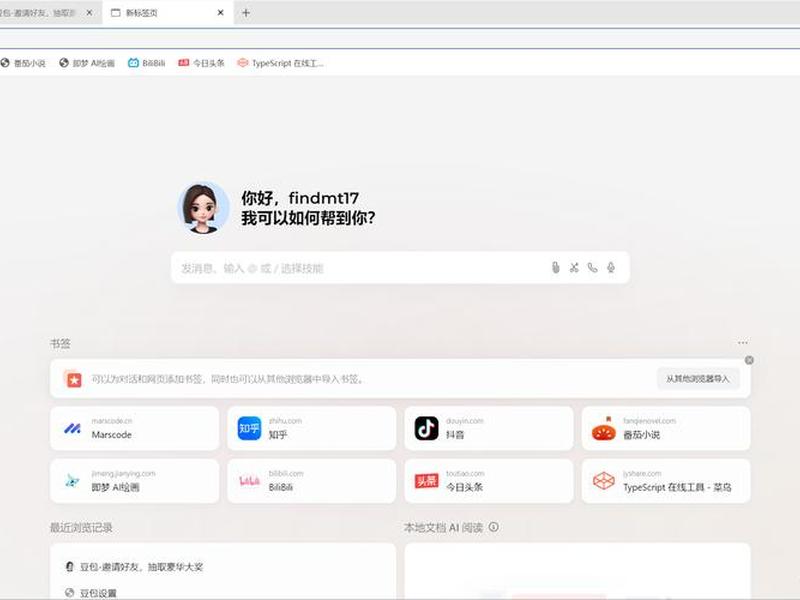Open 即梦 AI绘画 in the bookmarks bar
800x600 pixels.
[87, 63]
